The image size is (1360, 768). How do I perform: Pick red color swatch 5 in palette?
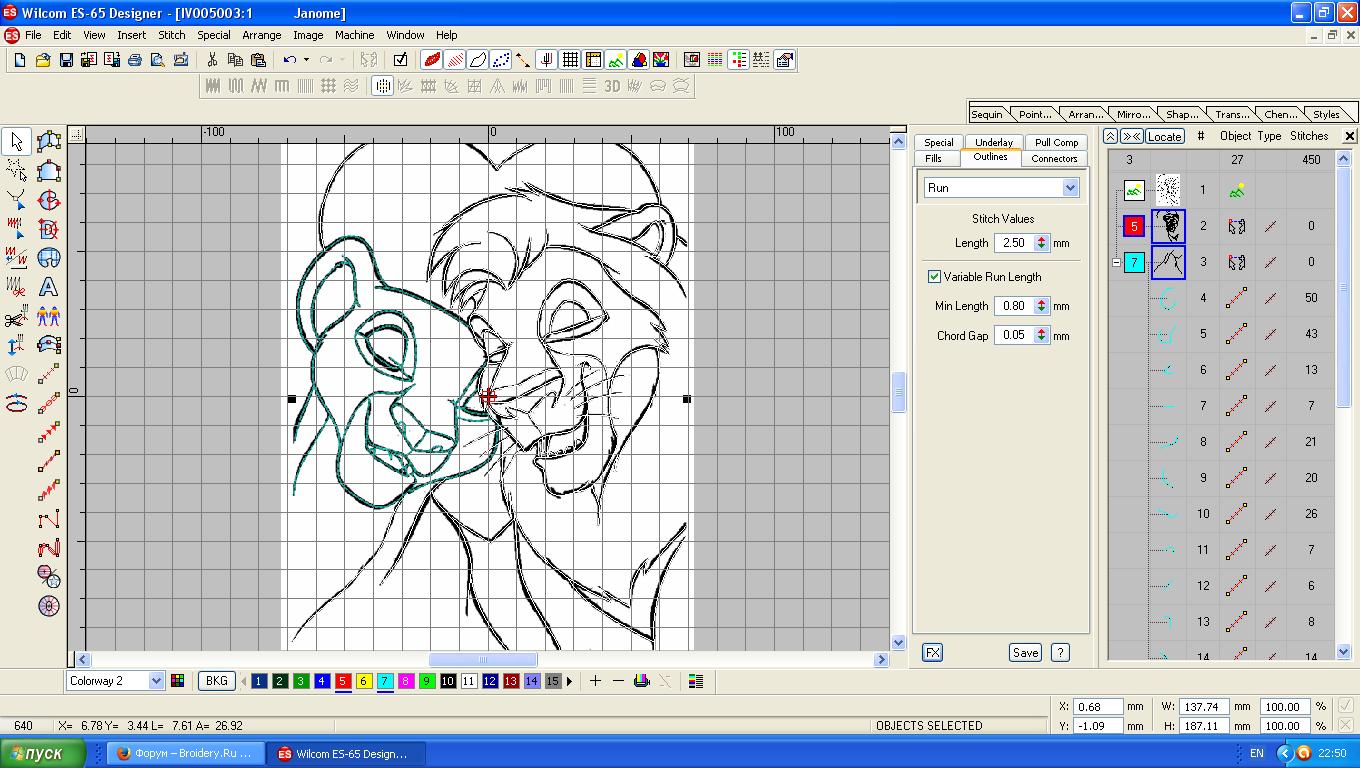coord(342,681)
